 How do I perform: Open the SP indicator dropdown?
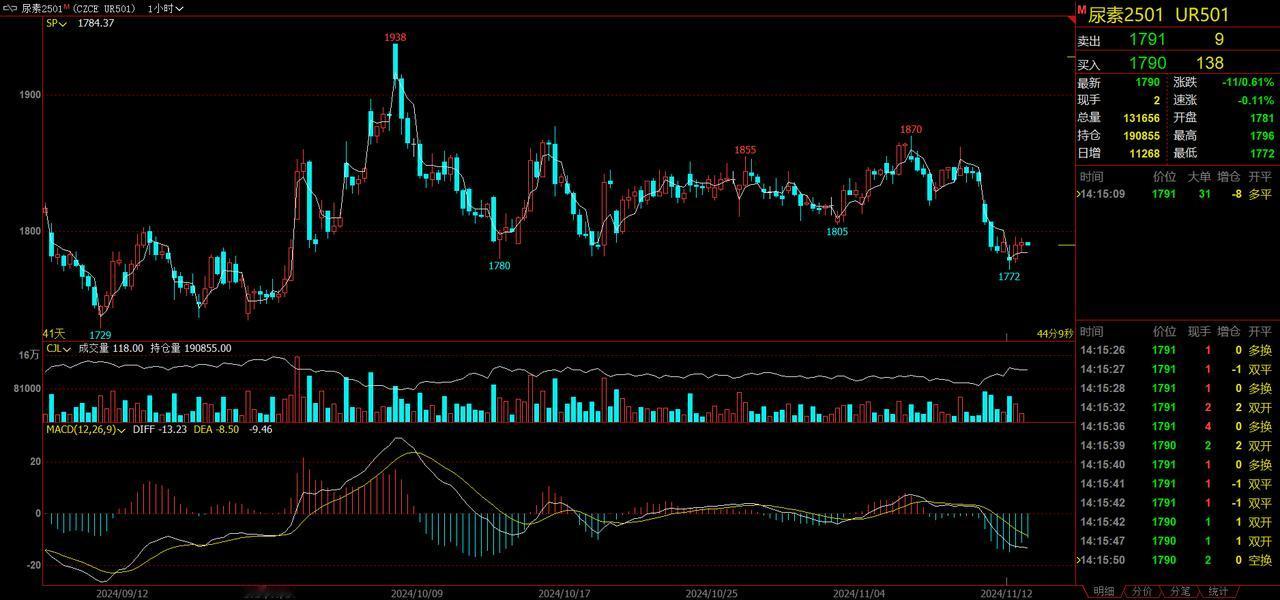pyautogui.click(x=56, y=23)
